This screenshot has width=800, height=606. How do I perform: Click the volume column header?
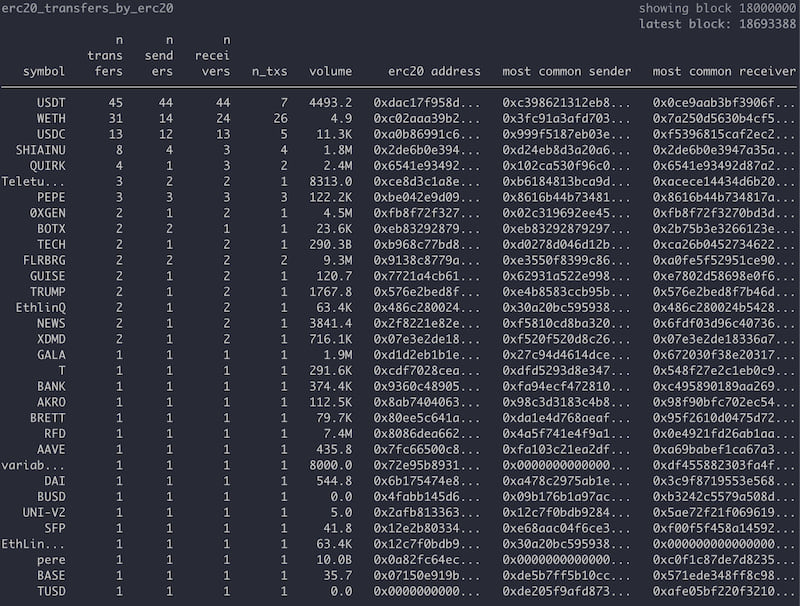coord(330,72)
